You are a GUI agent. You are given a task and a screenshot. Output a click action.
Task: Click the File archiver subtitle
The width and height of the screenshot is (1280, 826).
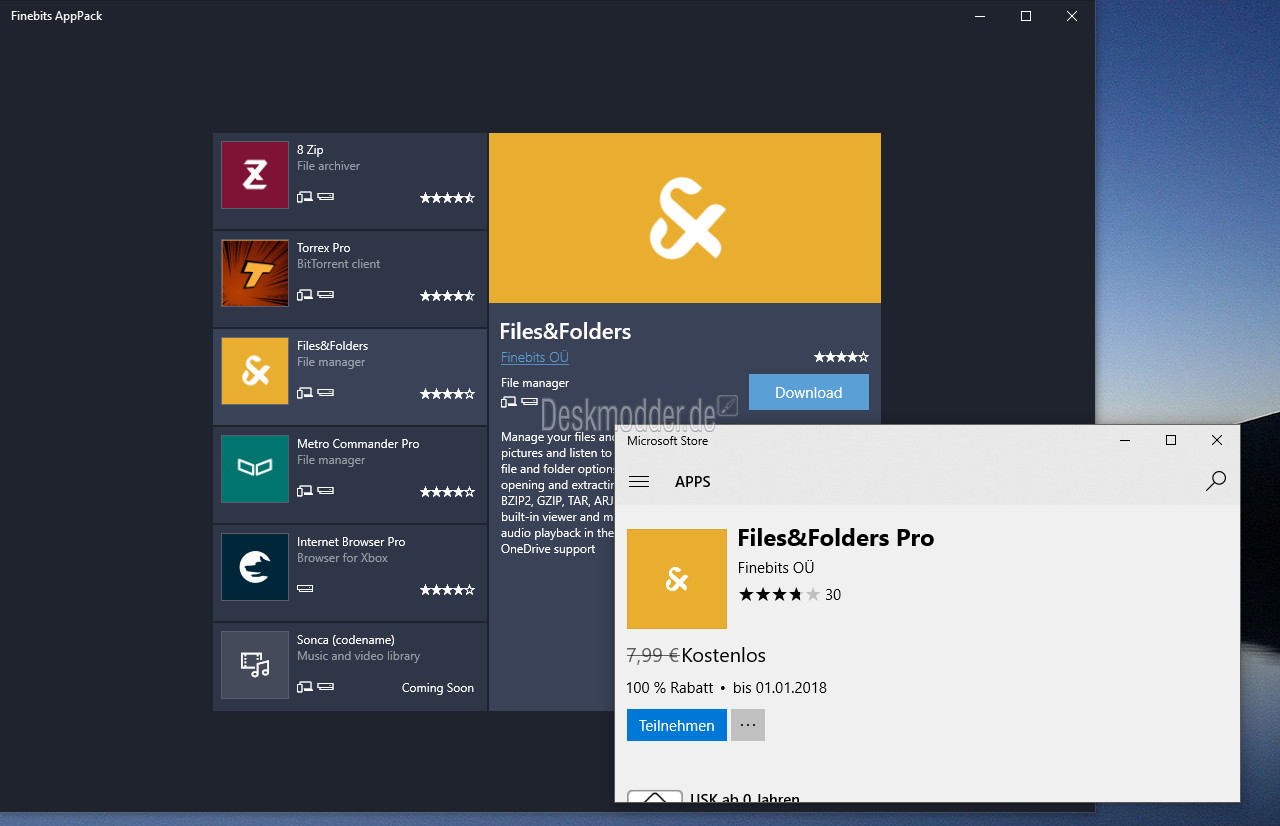point(329,166)
